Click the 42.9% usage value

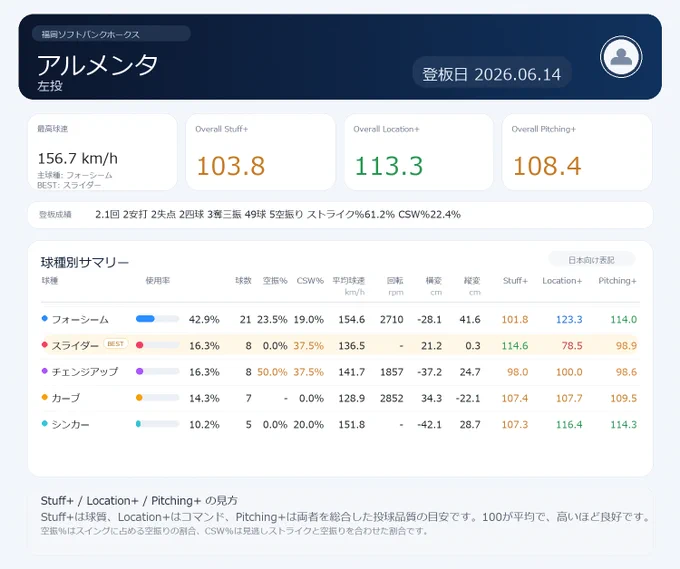pyautogui.click(x=204, y=320)
